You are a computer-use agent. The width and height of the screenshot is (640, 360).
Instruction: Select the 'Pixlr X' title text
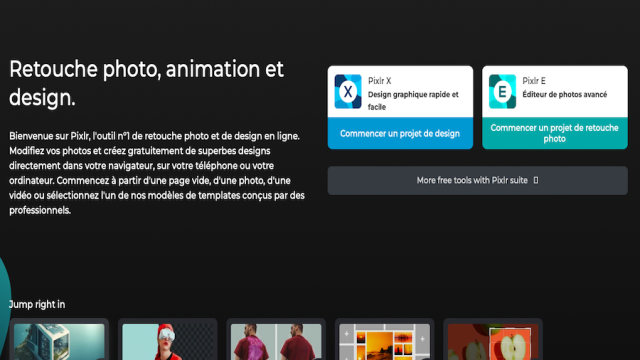tap(380, 81)
